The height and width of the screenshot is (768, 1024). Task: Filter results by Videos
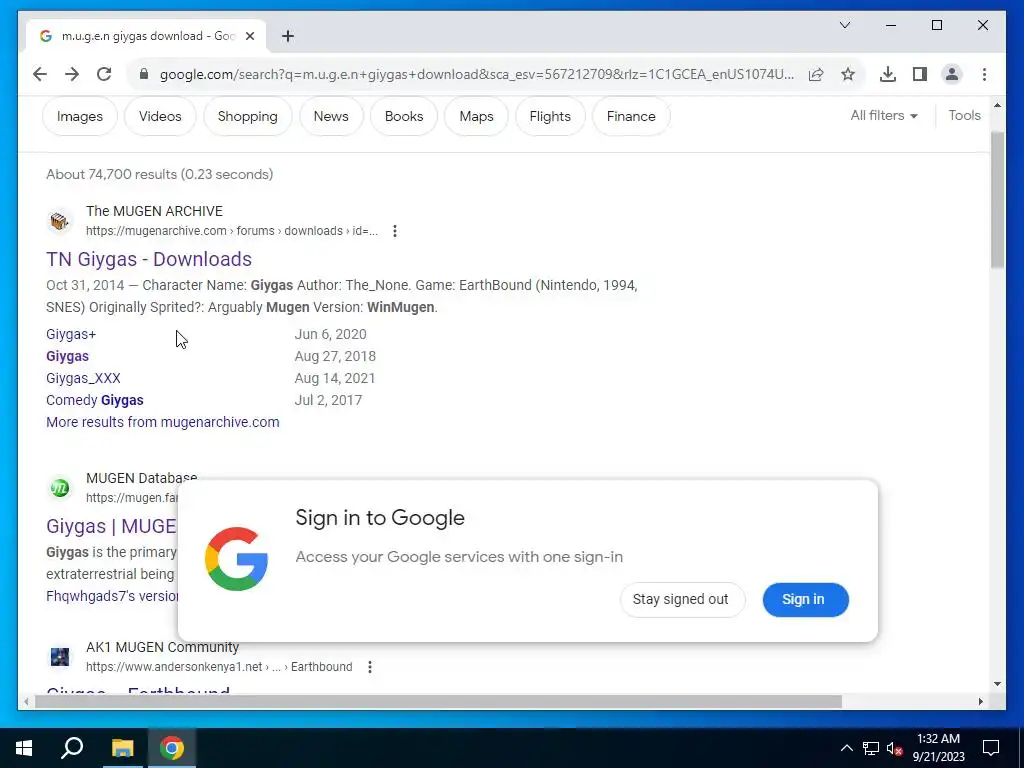(x=160, y=116)
